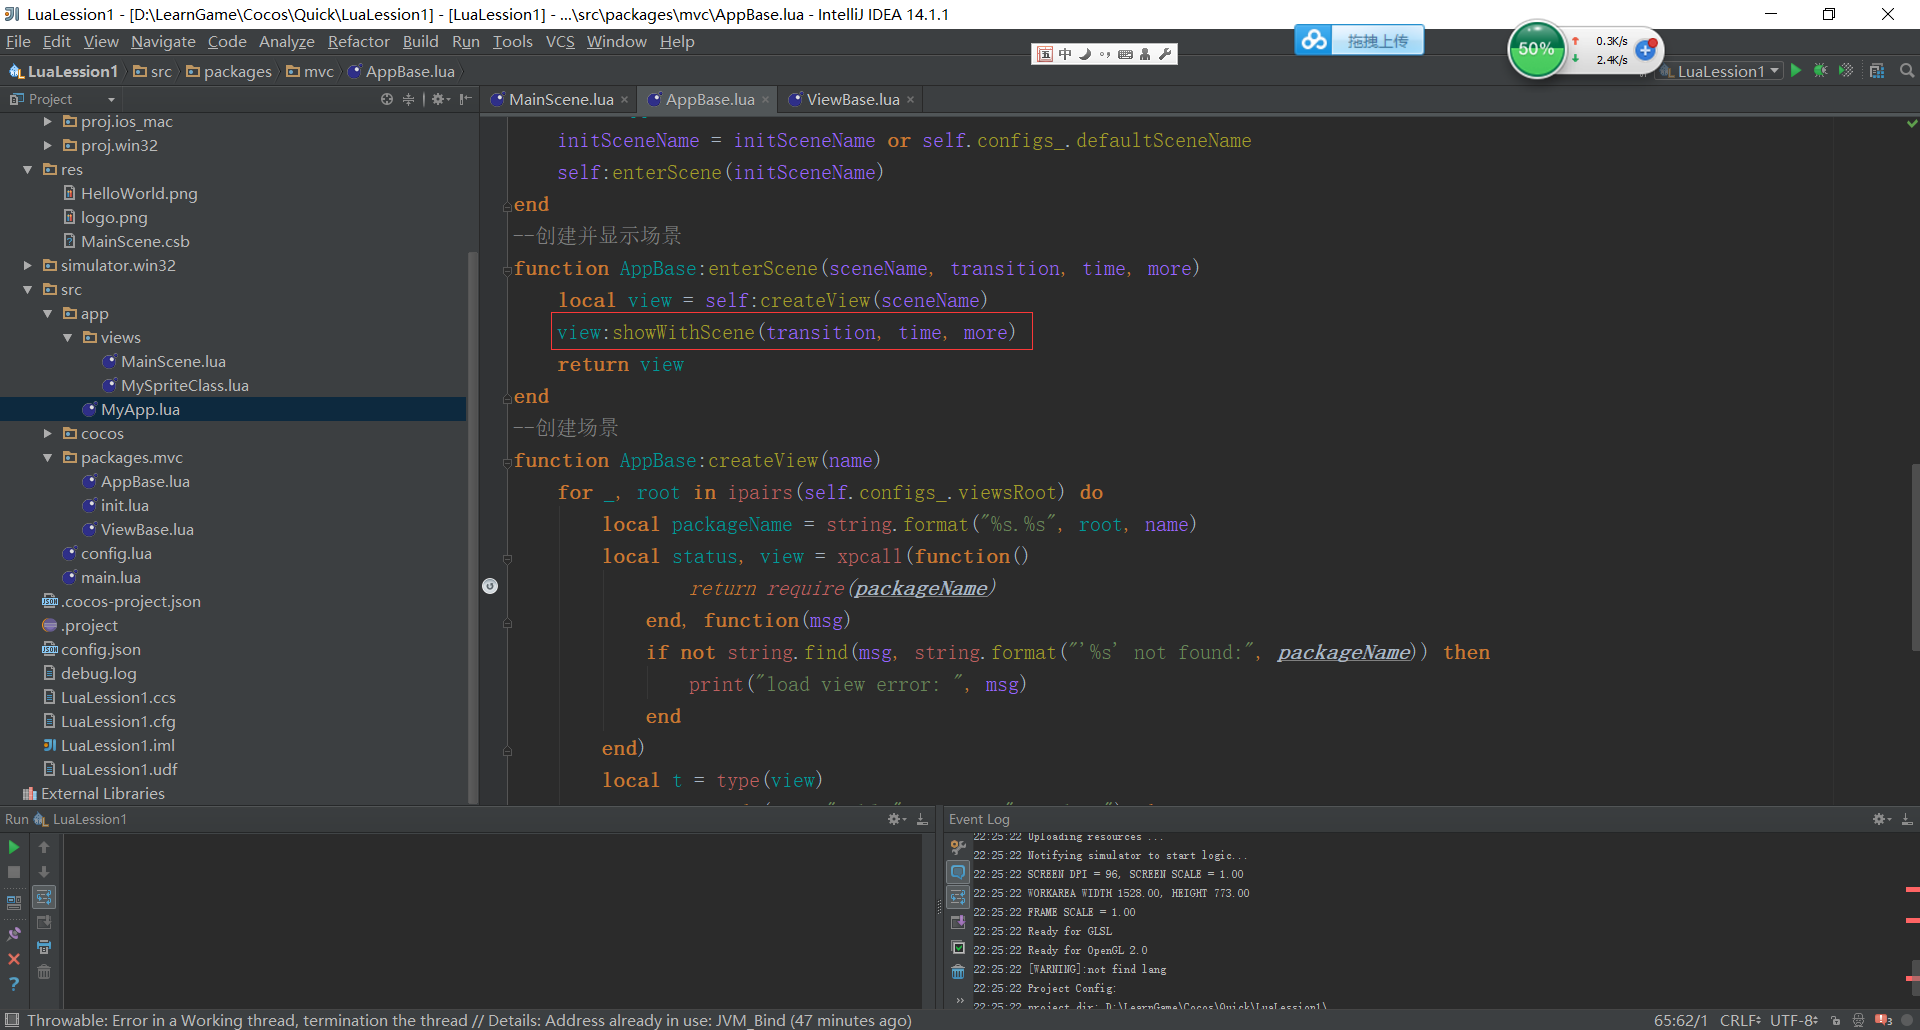
Task: Toggle soft-wrap in Run console
Action: (x=44, y=897)
